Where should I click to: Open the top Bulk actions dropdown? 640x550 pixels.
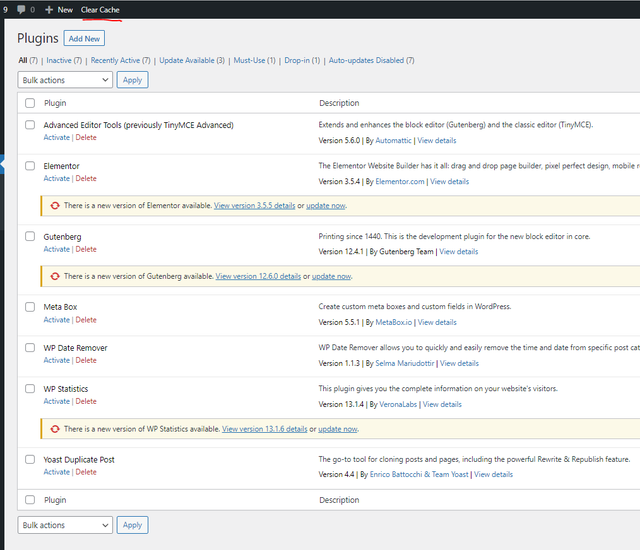(x=65, y=80)
